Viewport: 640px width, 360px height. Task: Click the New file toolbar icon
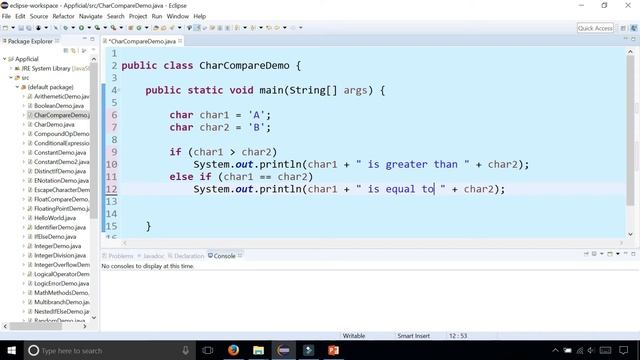coord(5,28)
